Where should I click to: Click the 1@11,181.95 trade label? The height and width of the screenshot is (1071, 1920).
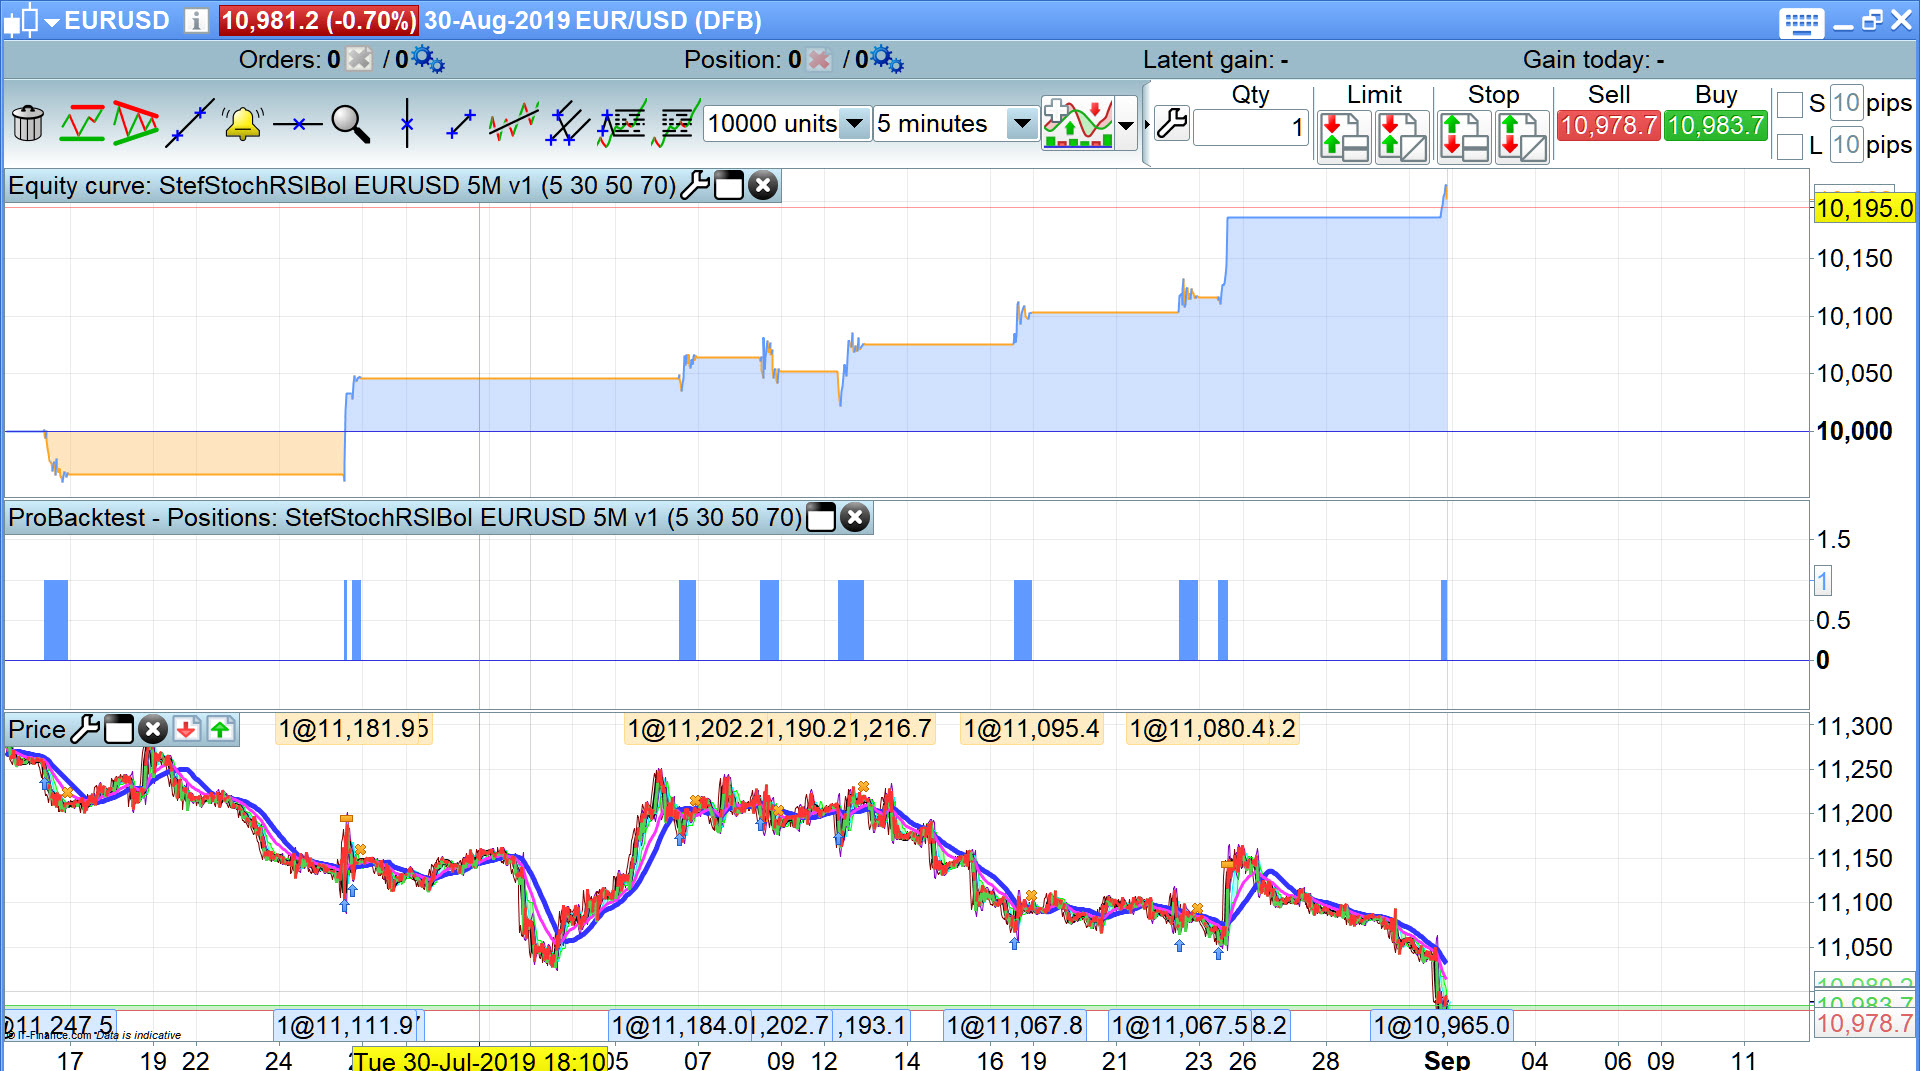(x=354, y=729)
